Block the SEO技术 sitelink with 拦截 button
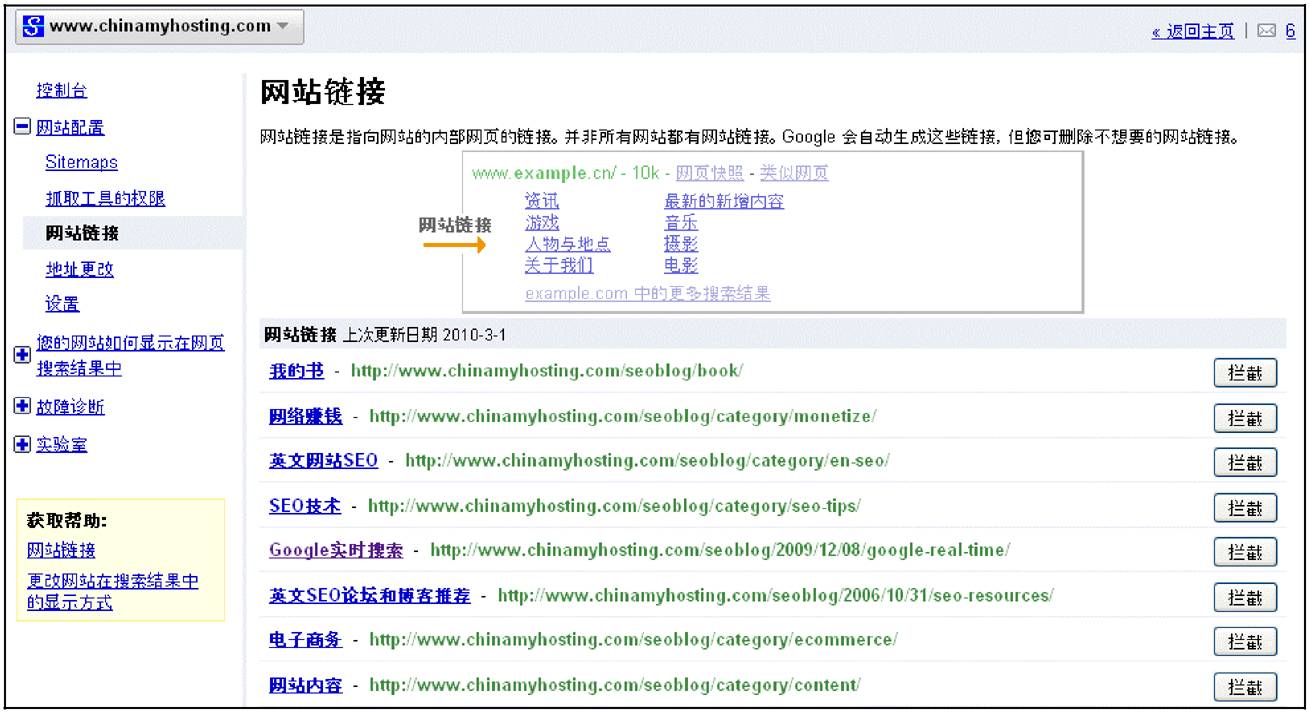Image resolution: width=1309 pixels, height=712 pixels. (x=1246, y=508)
